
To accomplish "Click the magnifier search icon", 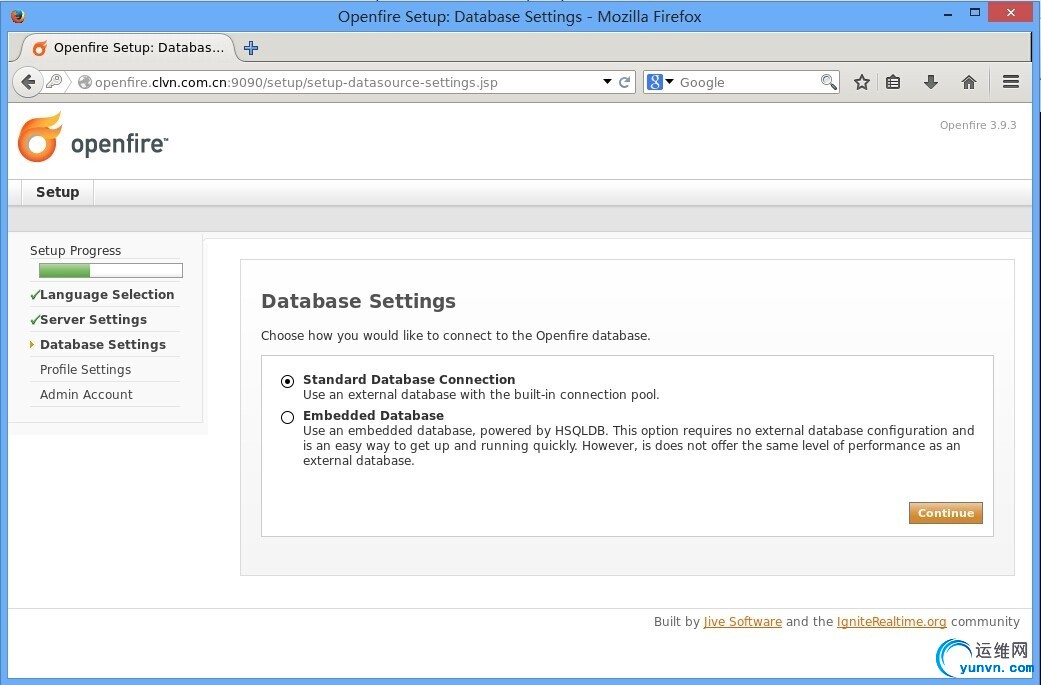I will [x=828, y=82].
